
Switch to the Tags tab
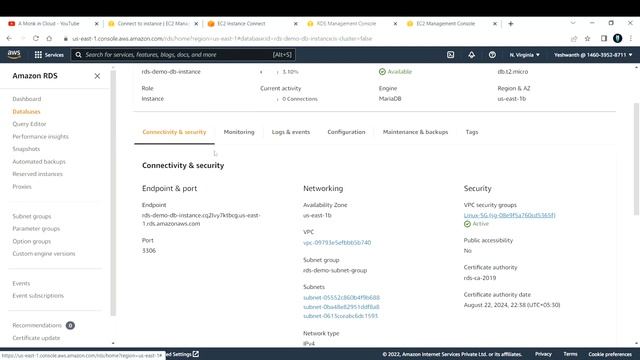(x=472, y=132)
